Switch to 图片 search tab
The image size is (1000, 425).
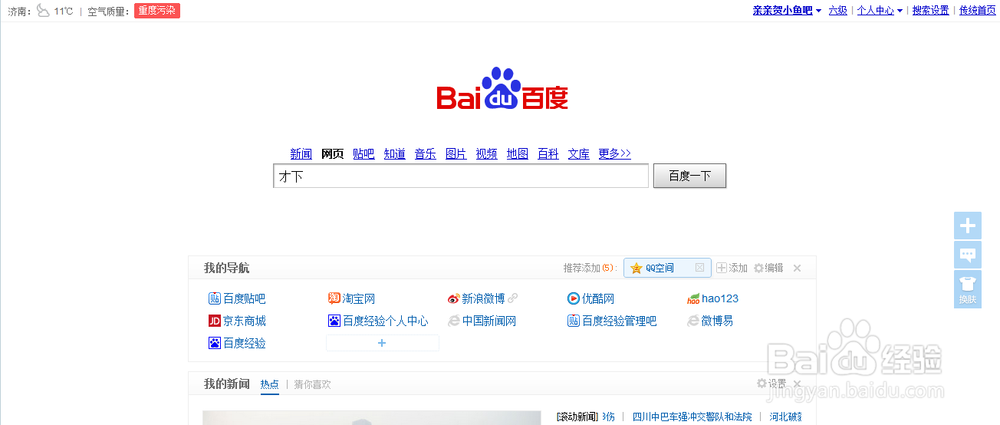[456, 154]
